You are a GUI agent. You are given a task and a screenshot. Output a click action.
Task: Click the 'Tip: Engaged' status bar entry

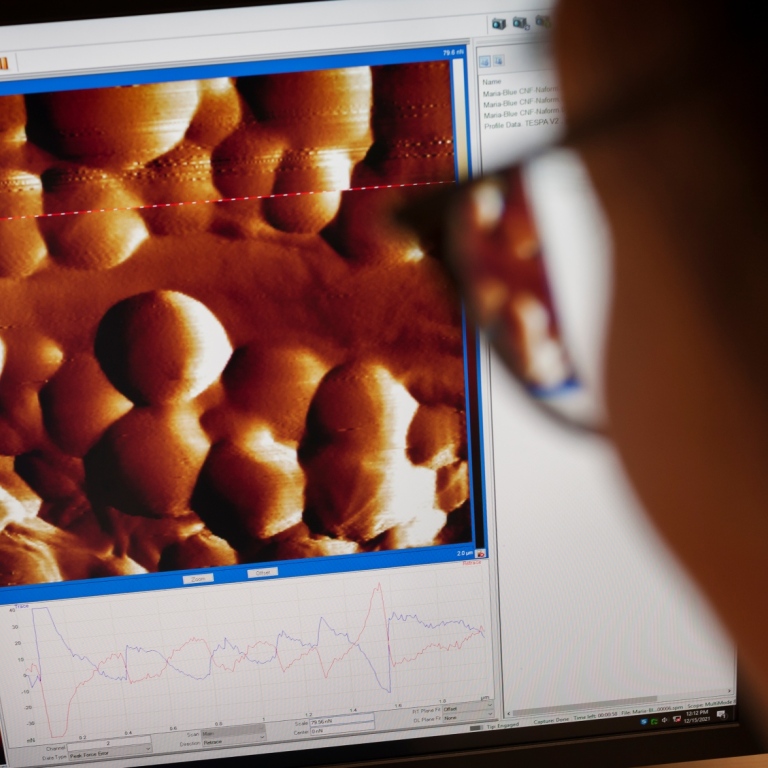(503, 726)
